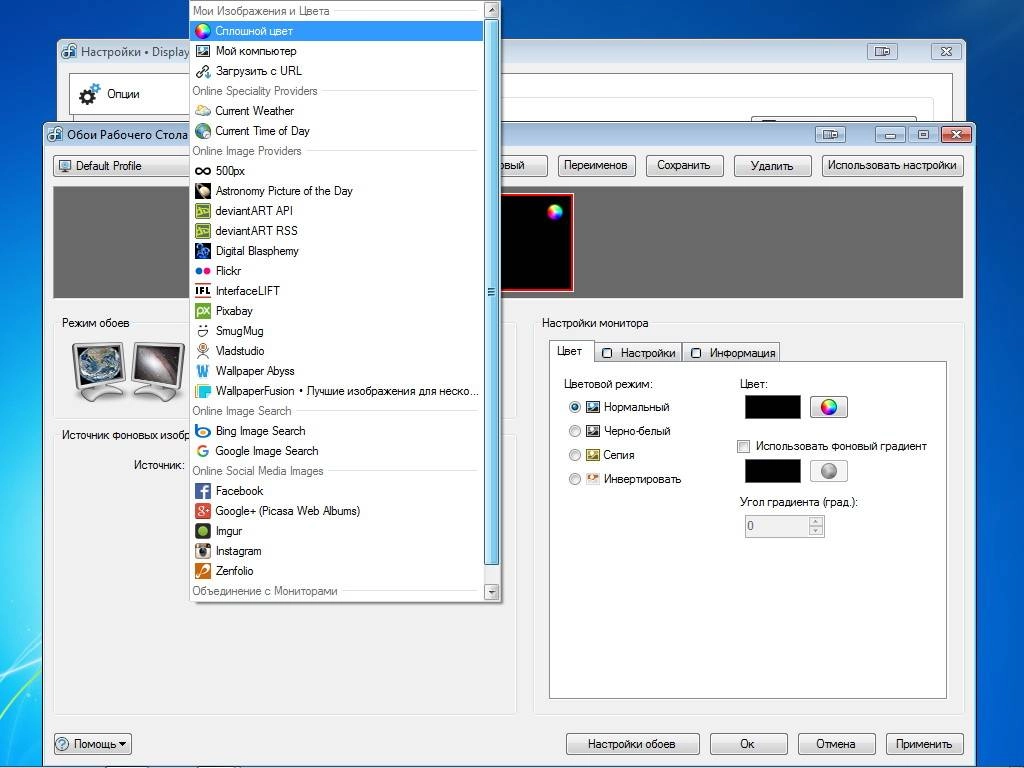Image resolution: width=1024 pixels, height=768 pixels.
Task: Select the Сепия color mode radio button
Action: (575, 455)
